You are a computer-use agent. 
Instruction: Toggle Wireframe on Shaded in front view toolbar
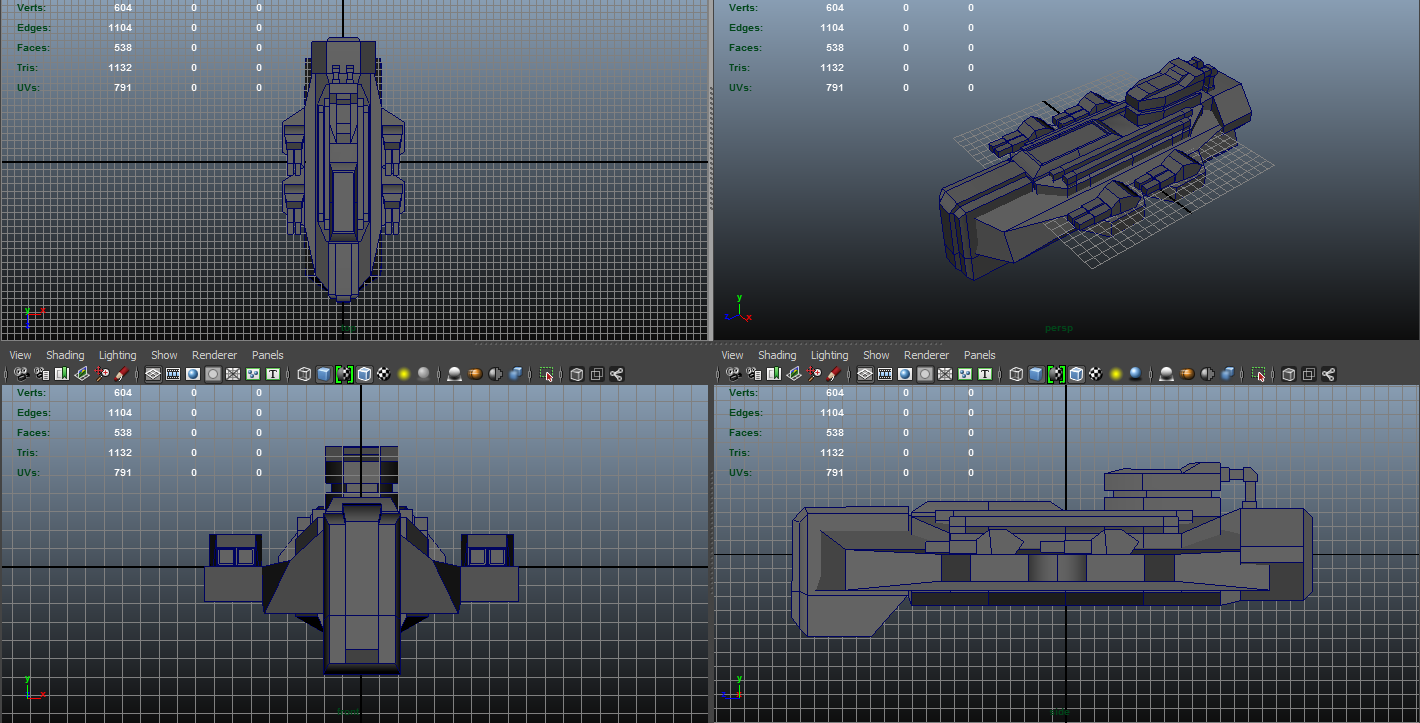(x=364, y=374)
